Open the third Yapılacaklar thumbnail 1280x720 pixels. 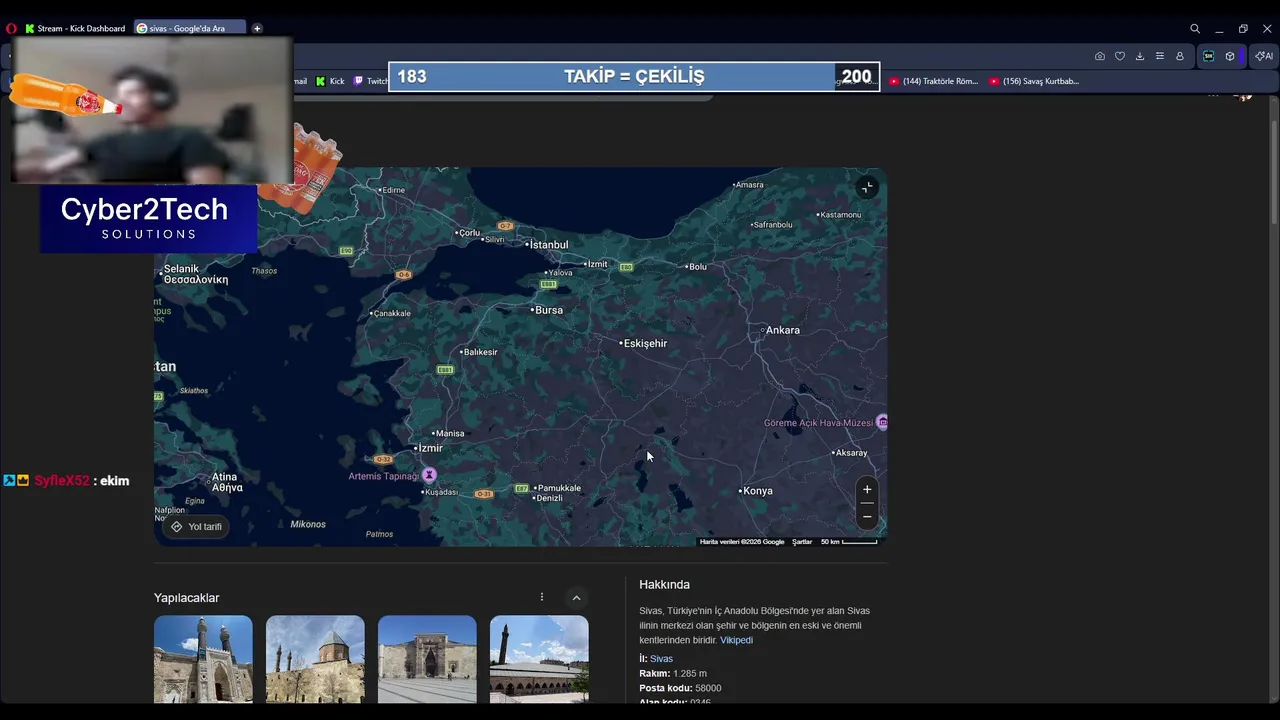[427, 659]
